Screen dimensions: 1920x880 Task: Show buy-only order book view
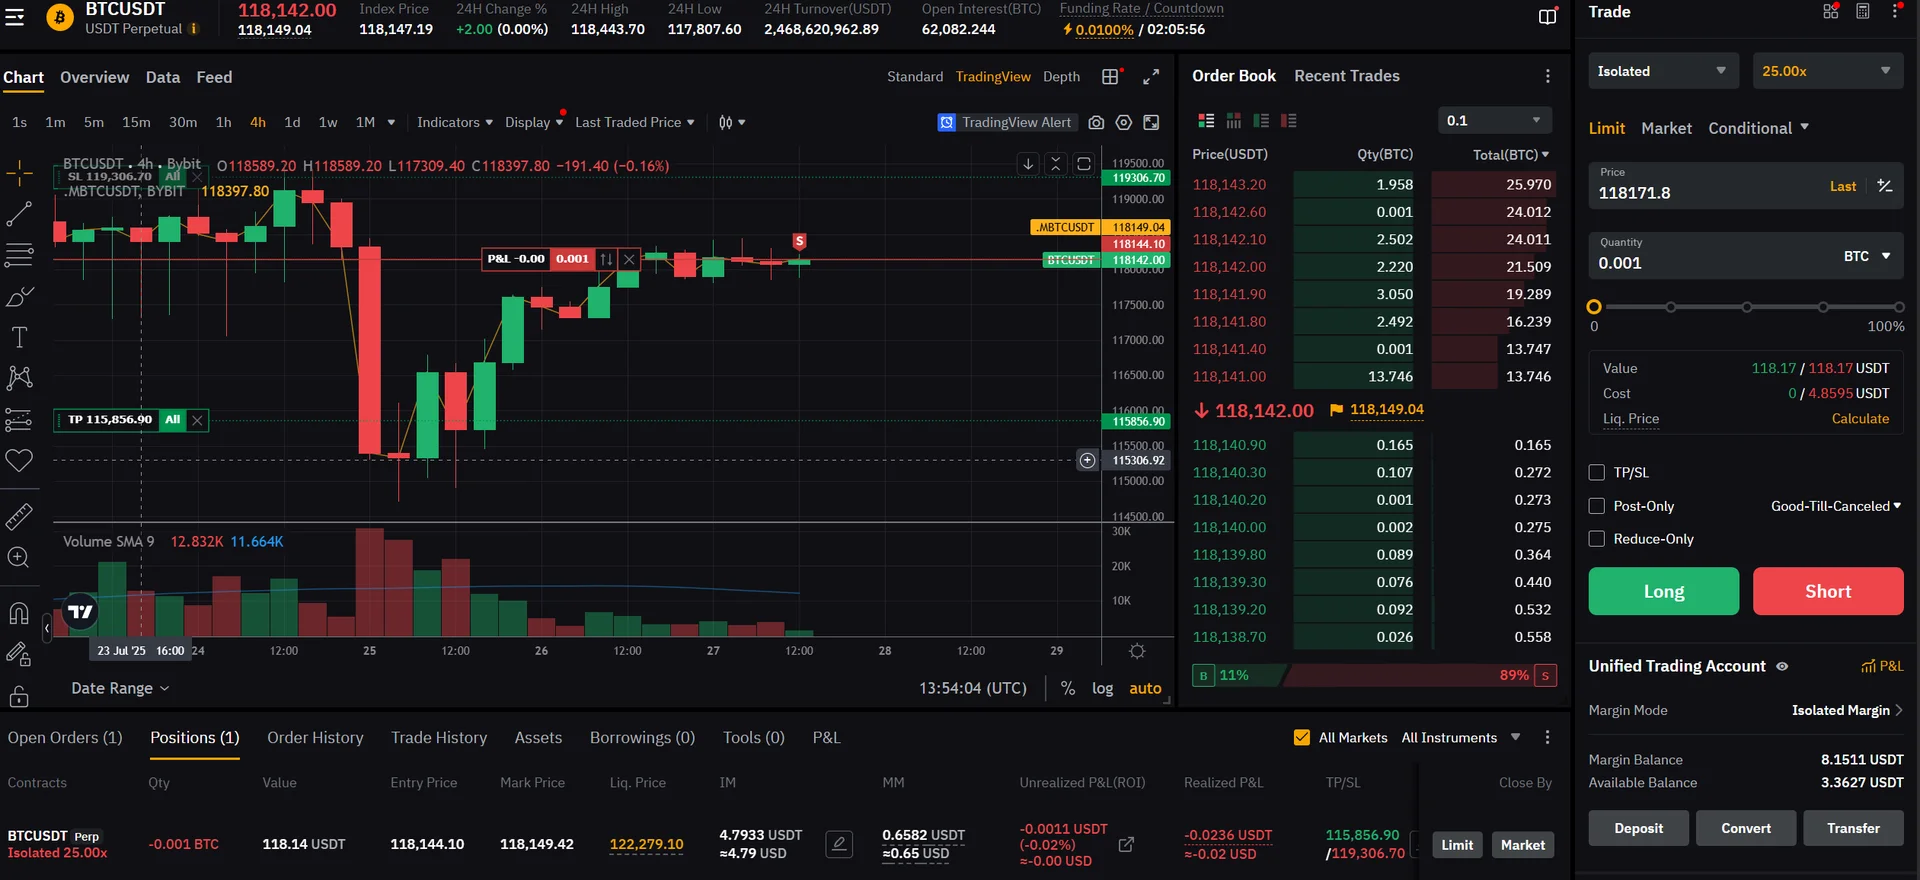[x=1261, y=121]
